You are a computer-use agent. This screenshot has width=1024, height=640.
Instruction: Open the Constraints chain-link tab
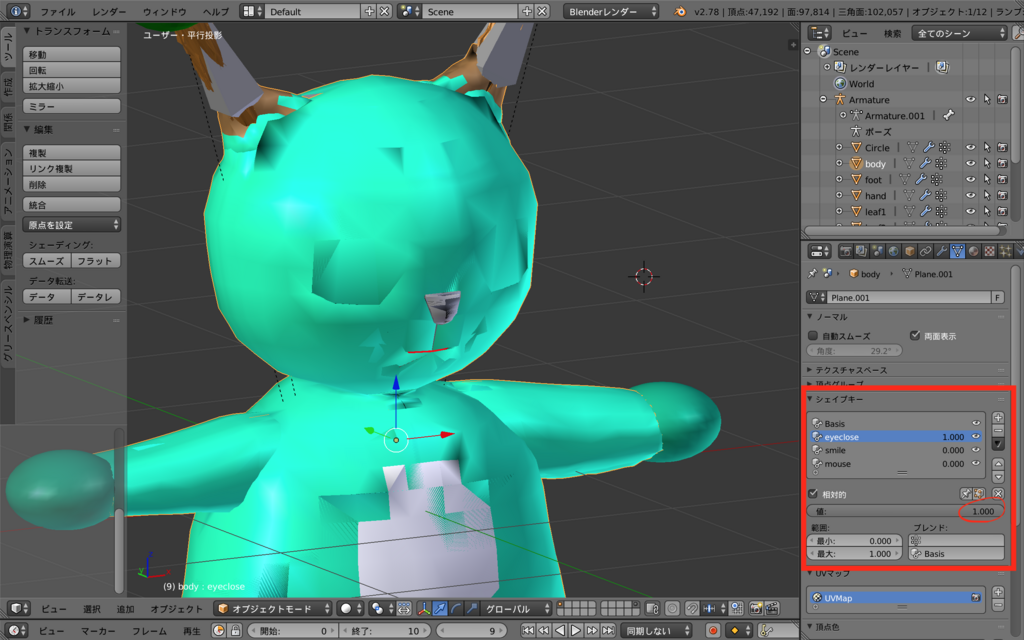[925, 251]
